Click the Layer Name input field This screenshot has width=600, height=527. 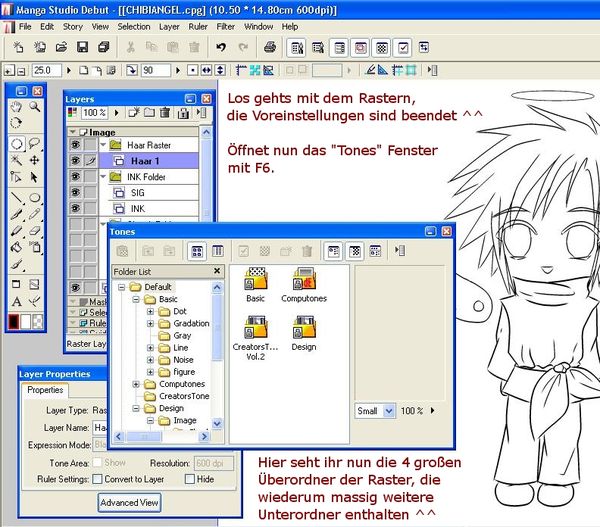click(100, 427)
